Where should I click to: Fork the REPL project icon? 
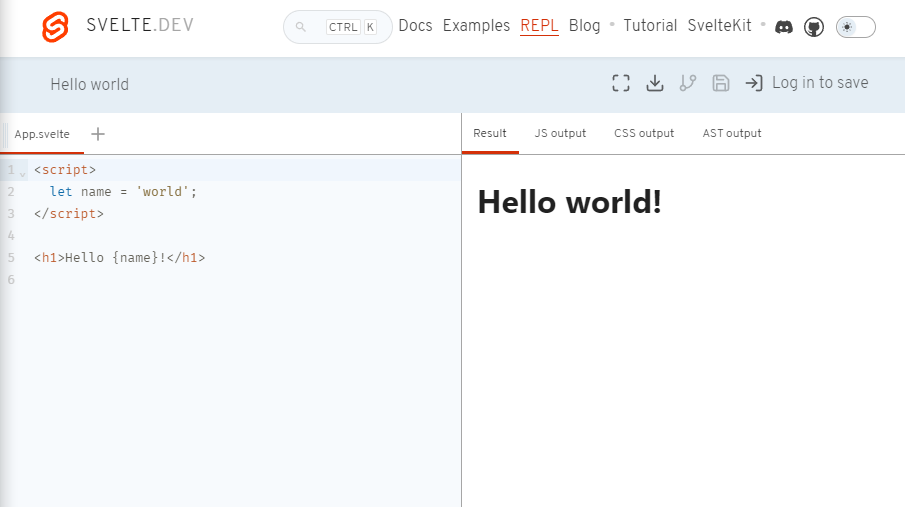pos(688,83)
